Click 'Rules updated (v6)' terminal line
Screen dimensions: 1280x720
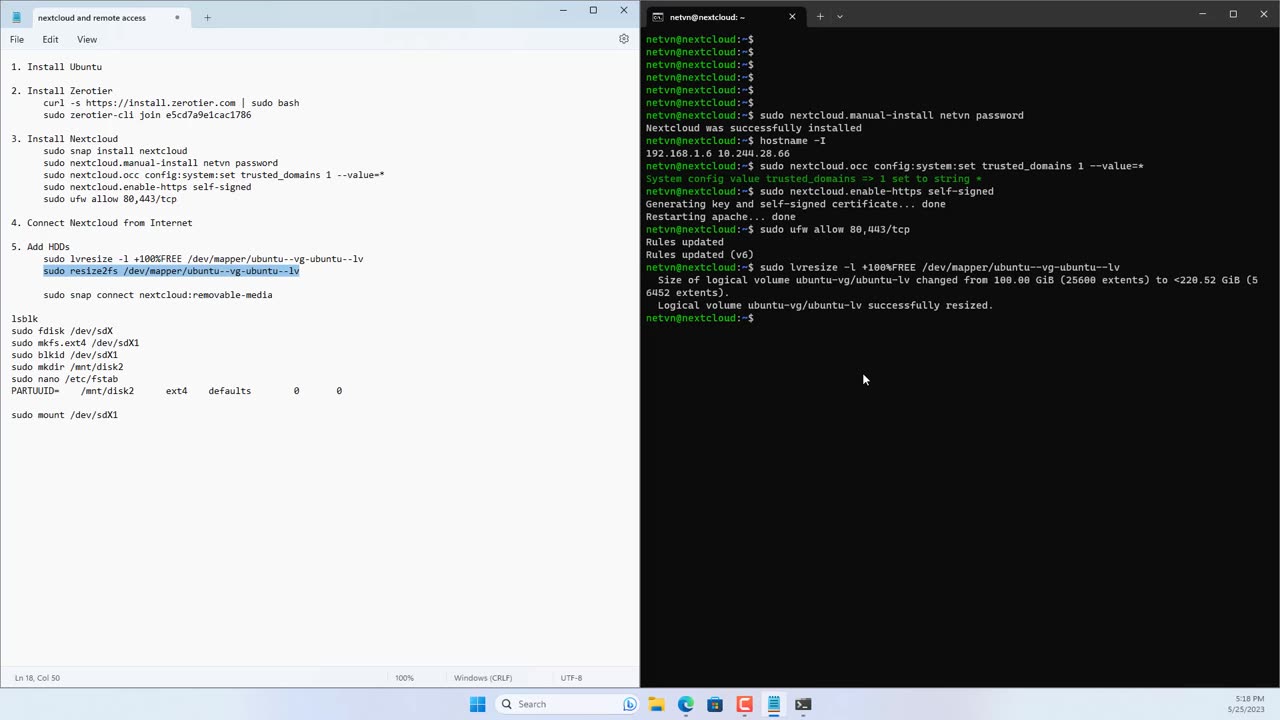[x=699, y=255]
